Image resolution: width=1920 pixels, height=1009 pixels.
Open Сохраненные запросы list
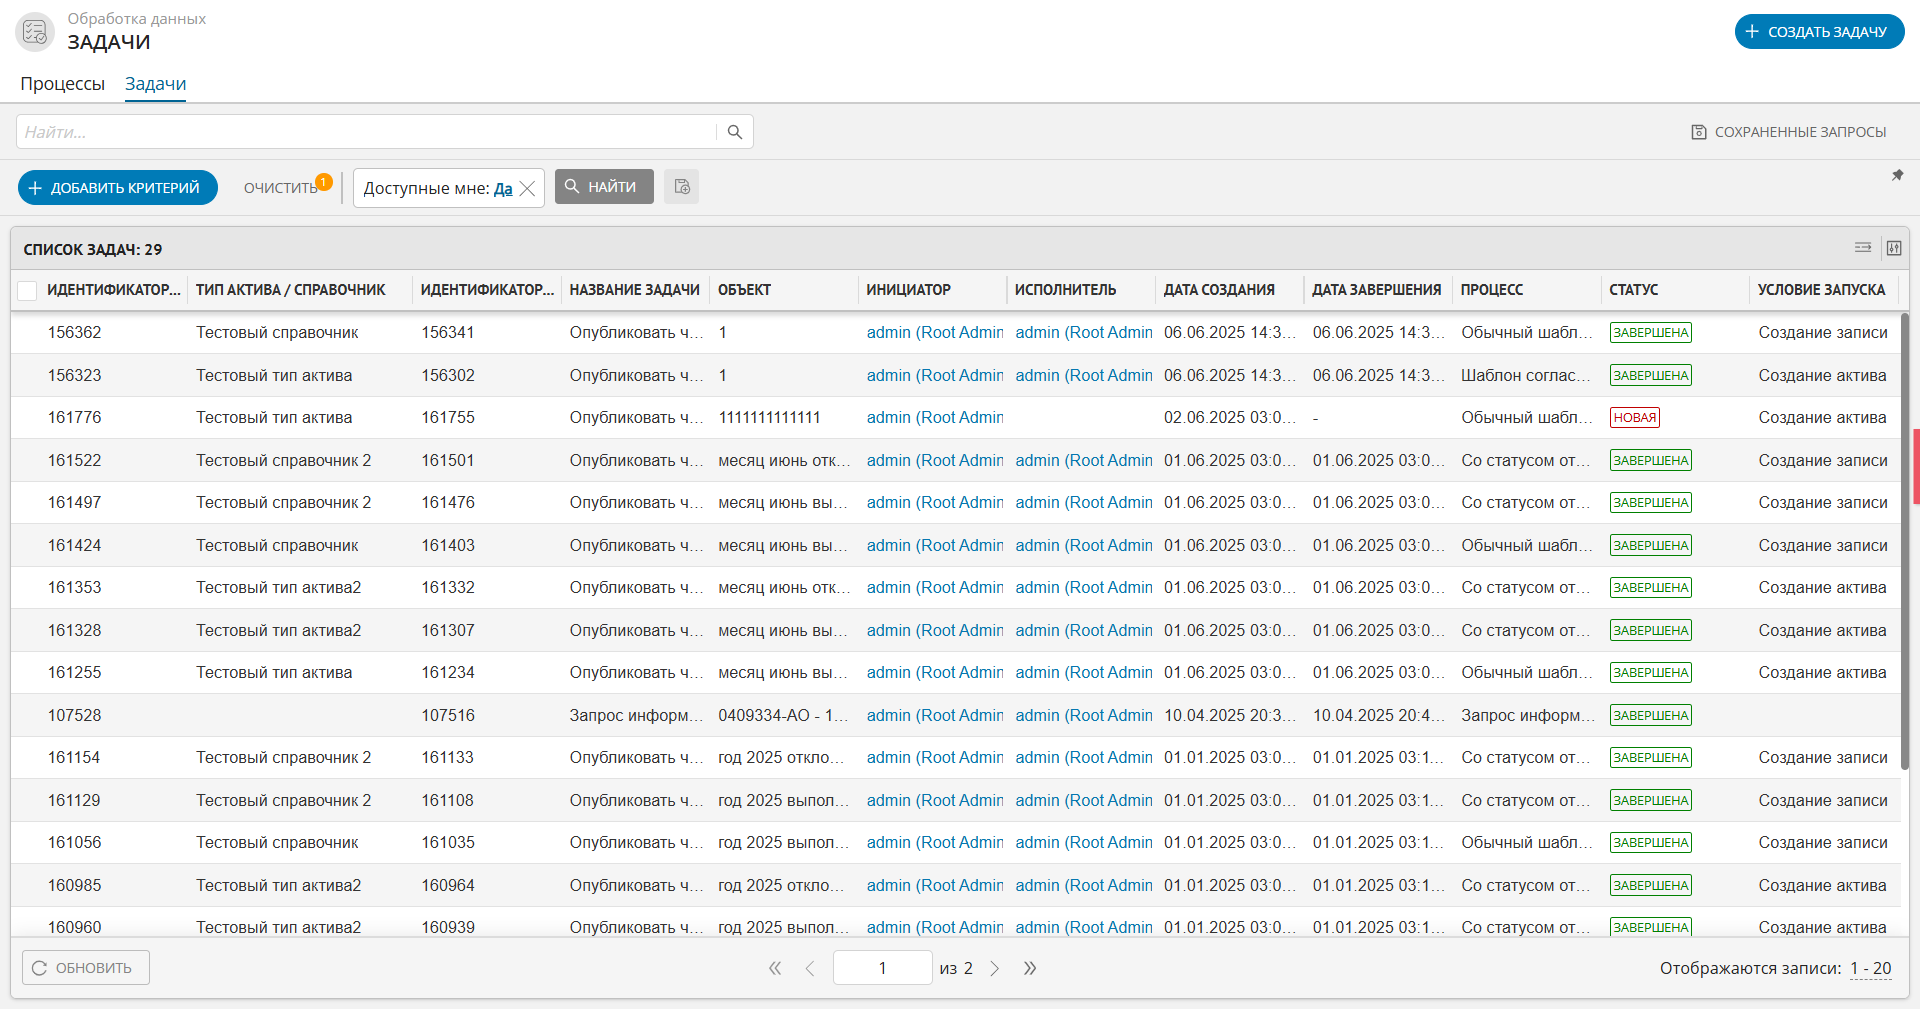click(1789, 132)
